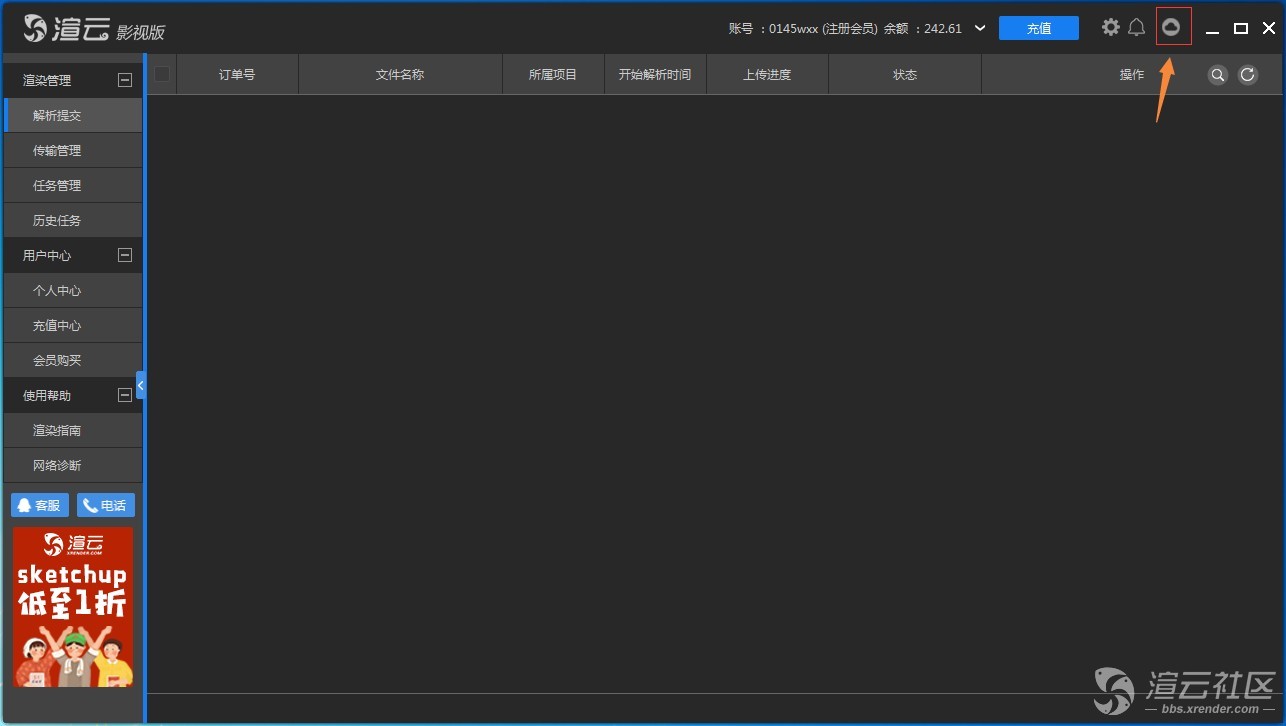Toggle the select-all checkbox in table header
1286x726 pixels.
click(162, 74)
